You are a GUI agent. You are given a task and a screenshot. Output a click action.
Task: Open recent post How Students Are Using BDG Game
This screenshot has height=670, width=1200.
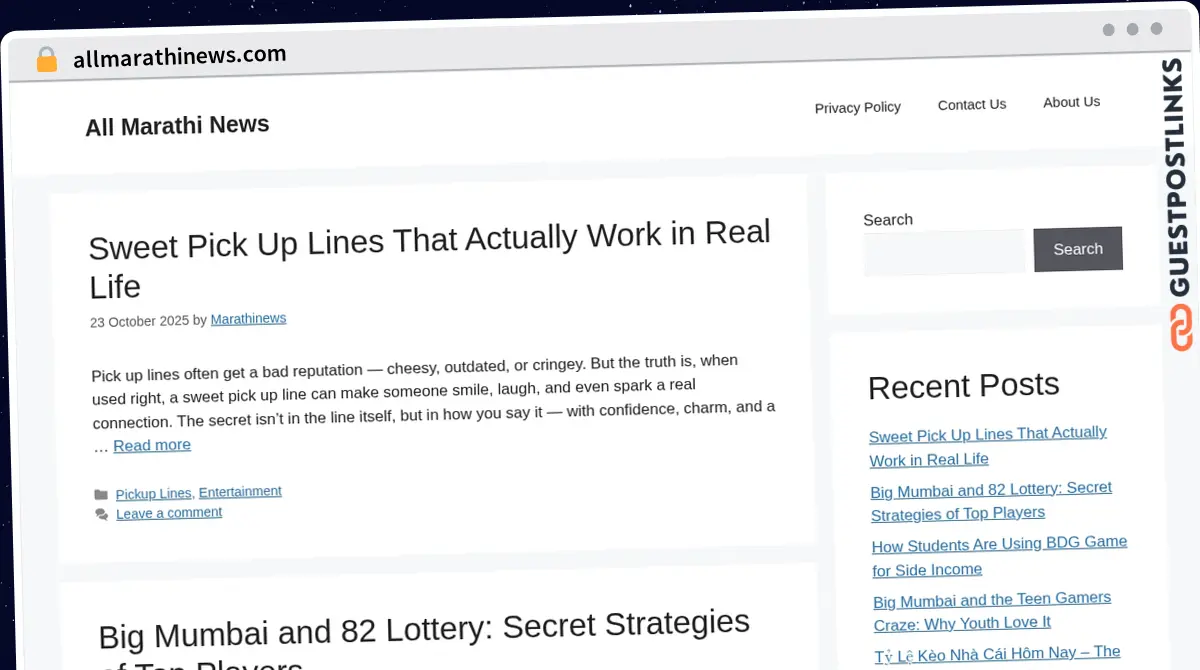pos(999,556)
